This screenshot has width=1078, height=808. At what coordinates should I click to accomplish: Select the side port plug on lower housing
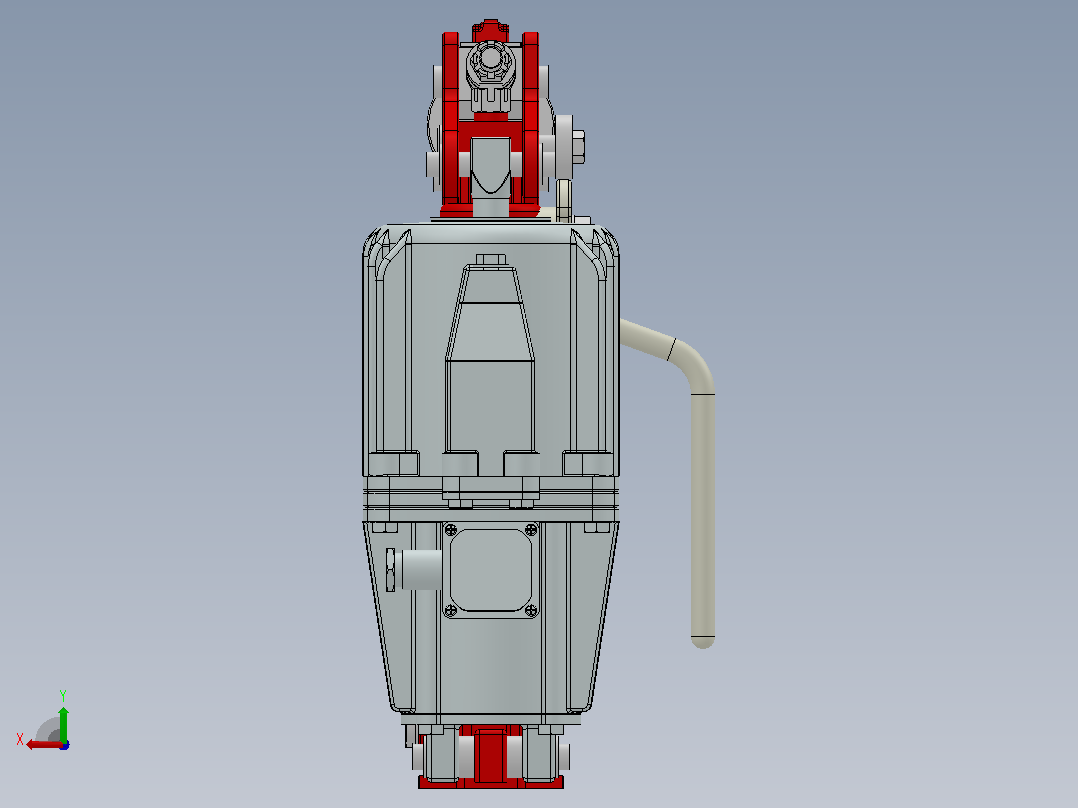[414, 570]
